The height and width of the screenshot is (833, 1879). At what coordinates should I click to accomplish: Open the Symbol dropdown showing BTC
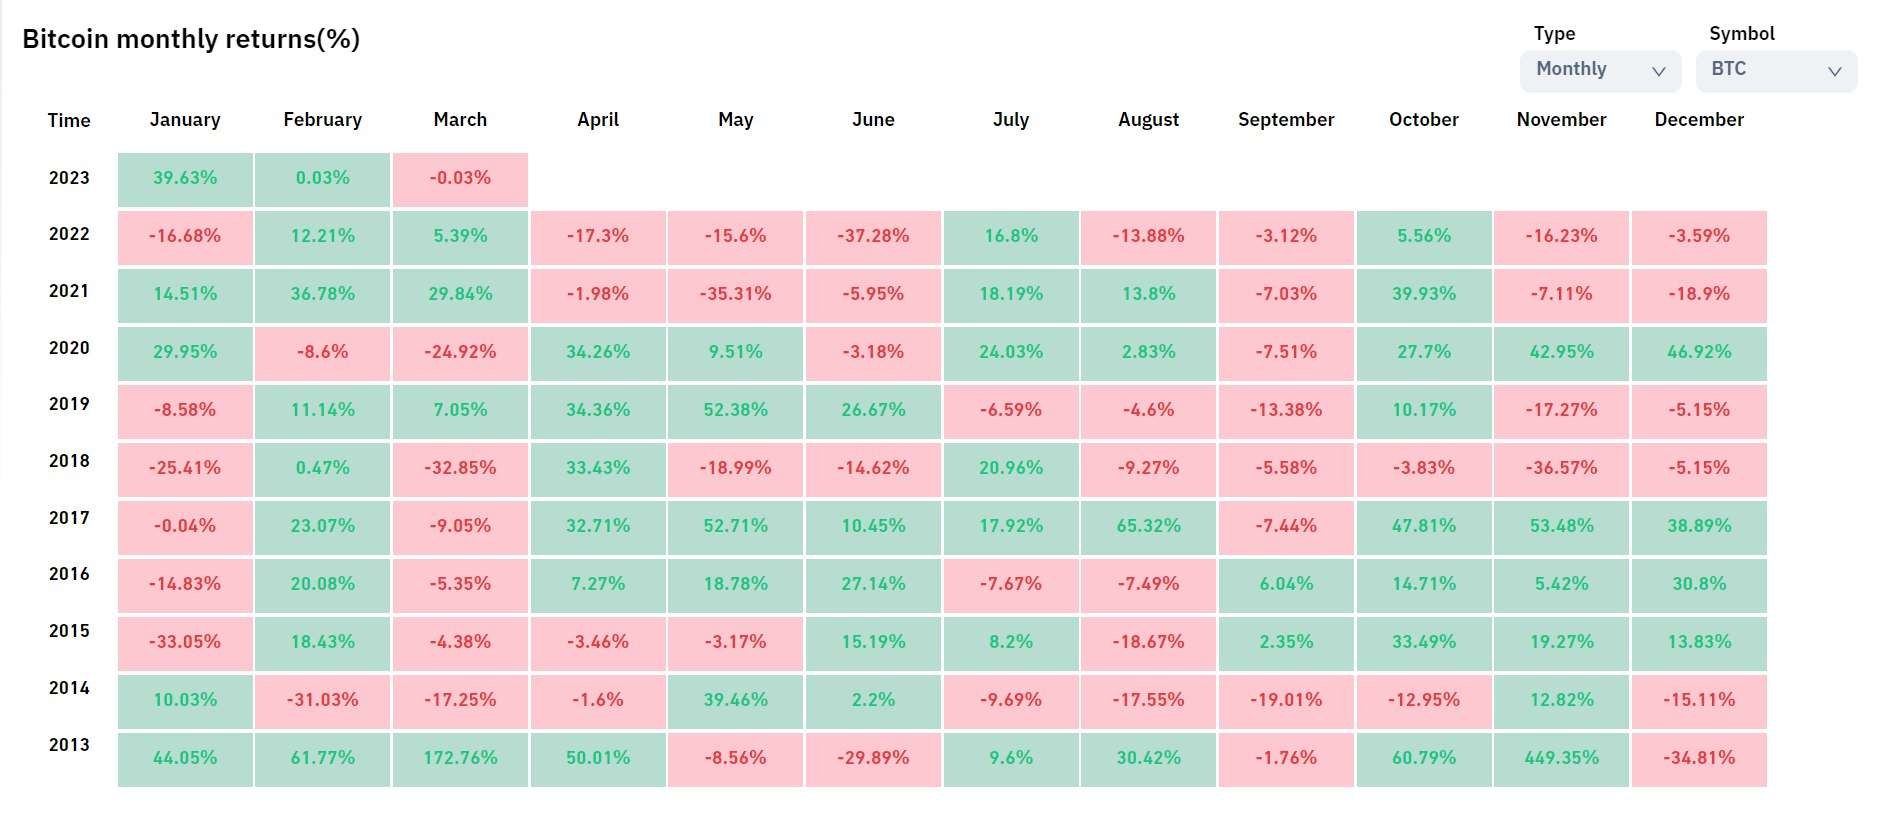coord(1777,70)
